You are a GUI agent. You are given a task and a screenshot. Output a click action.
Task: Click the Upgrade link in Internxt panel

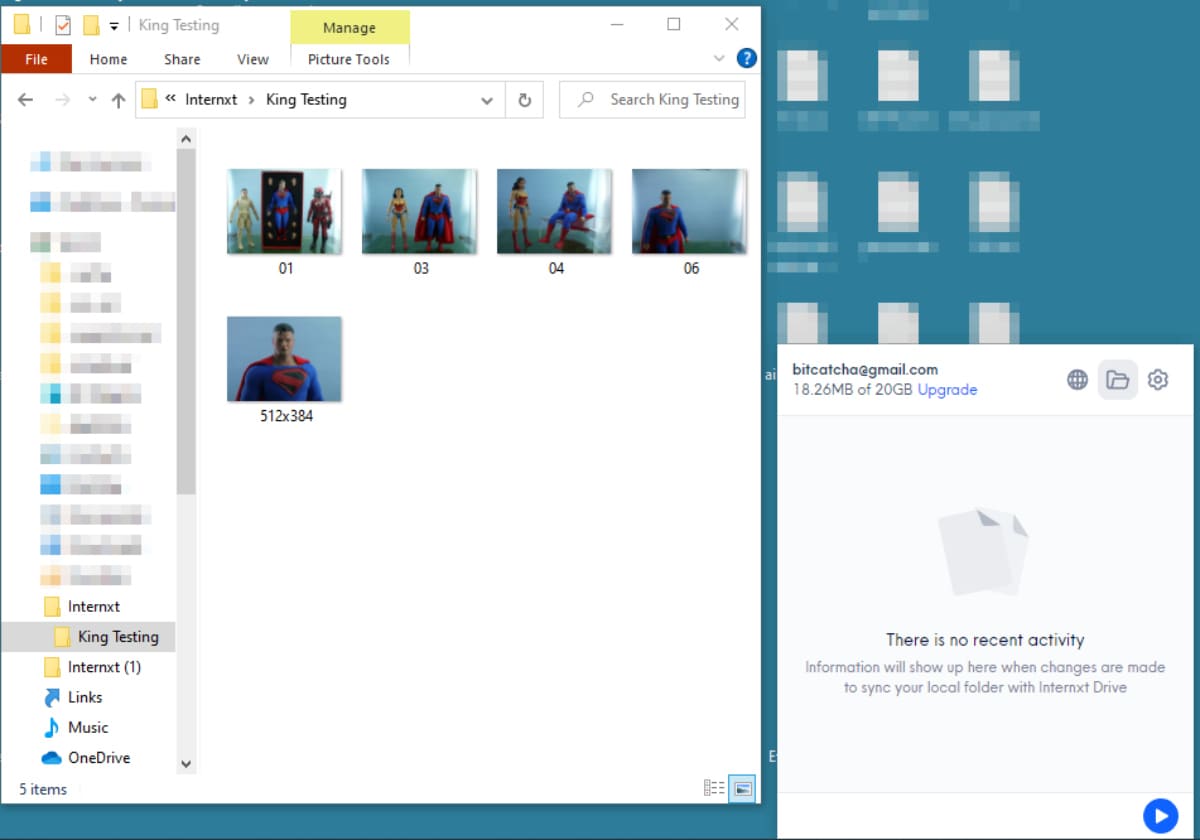point(947,390)
